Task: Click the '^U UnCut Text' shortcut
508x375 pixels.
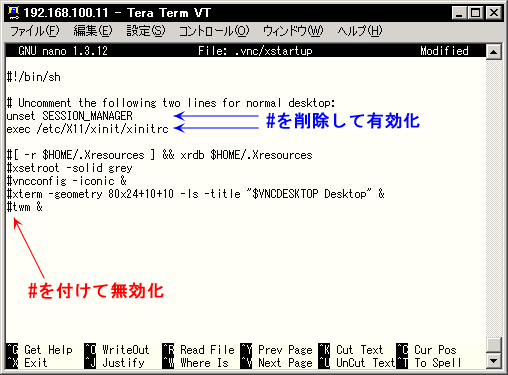Action: [357, 363]
